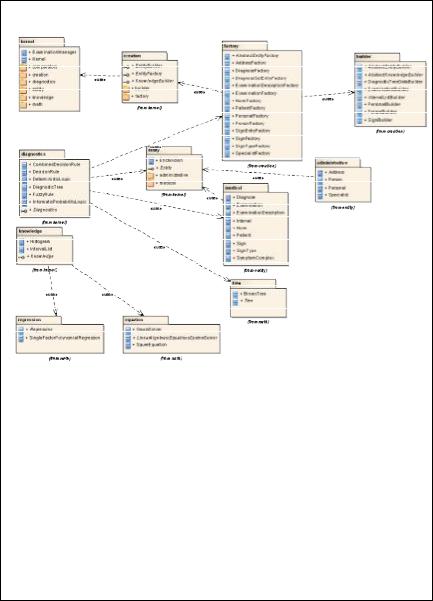Click the class icon beside SignBuilder

[359, 120]
